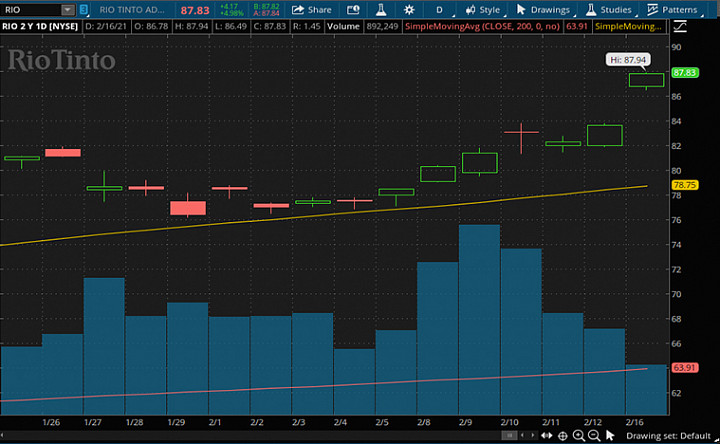Click the scroll left arrow at bottom
Viewport: 720px width, 444px height.
(x=522, y=435)
